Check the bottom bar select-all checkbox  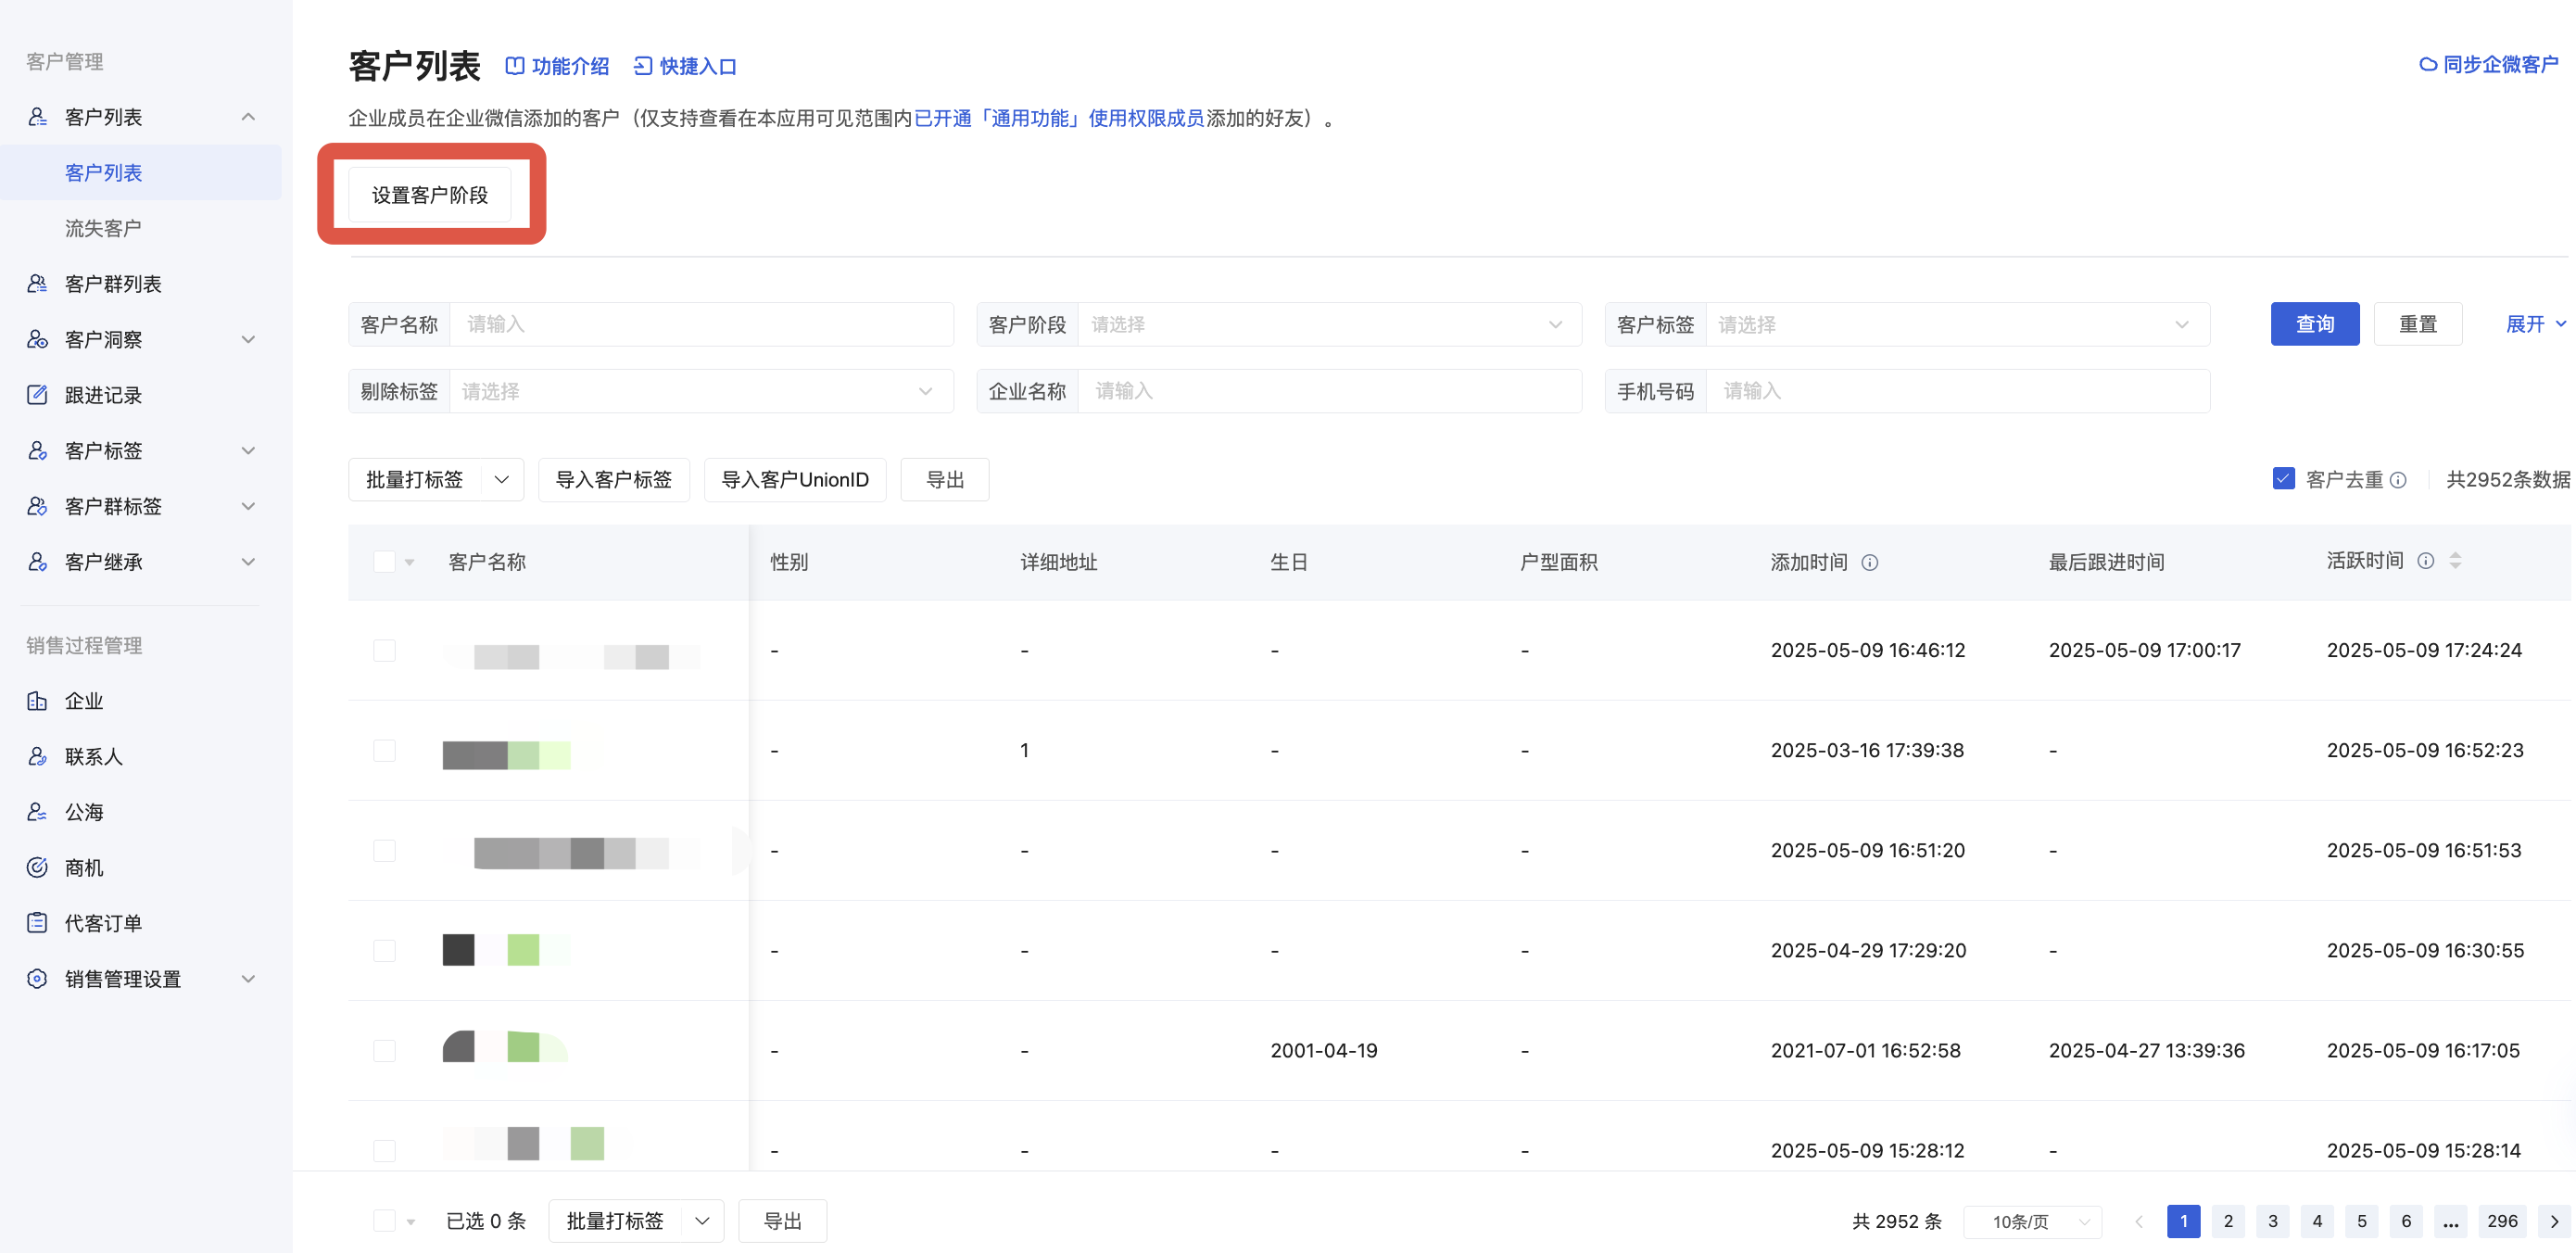[x=384, y=1221]
